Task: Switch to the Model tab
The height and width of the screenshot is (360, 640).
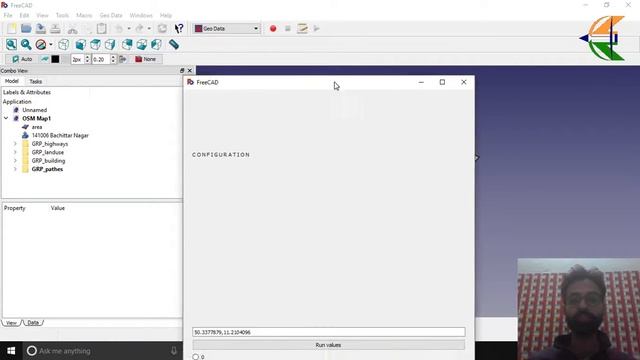Action: 11,81
